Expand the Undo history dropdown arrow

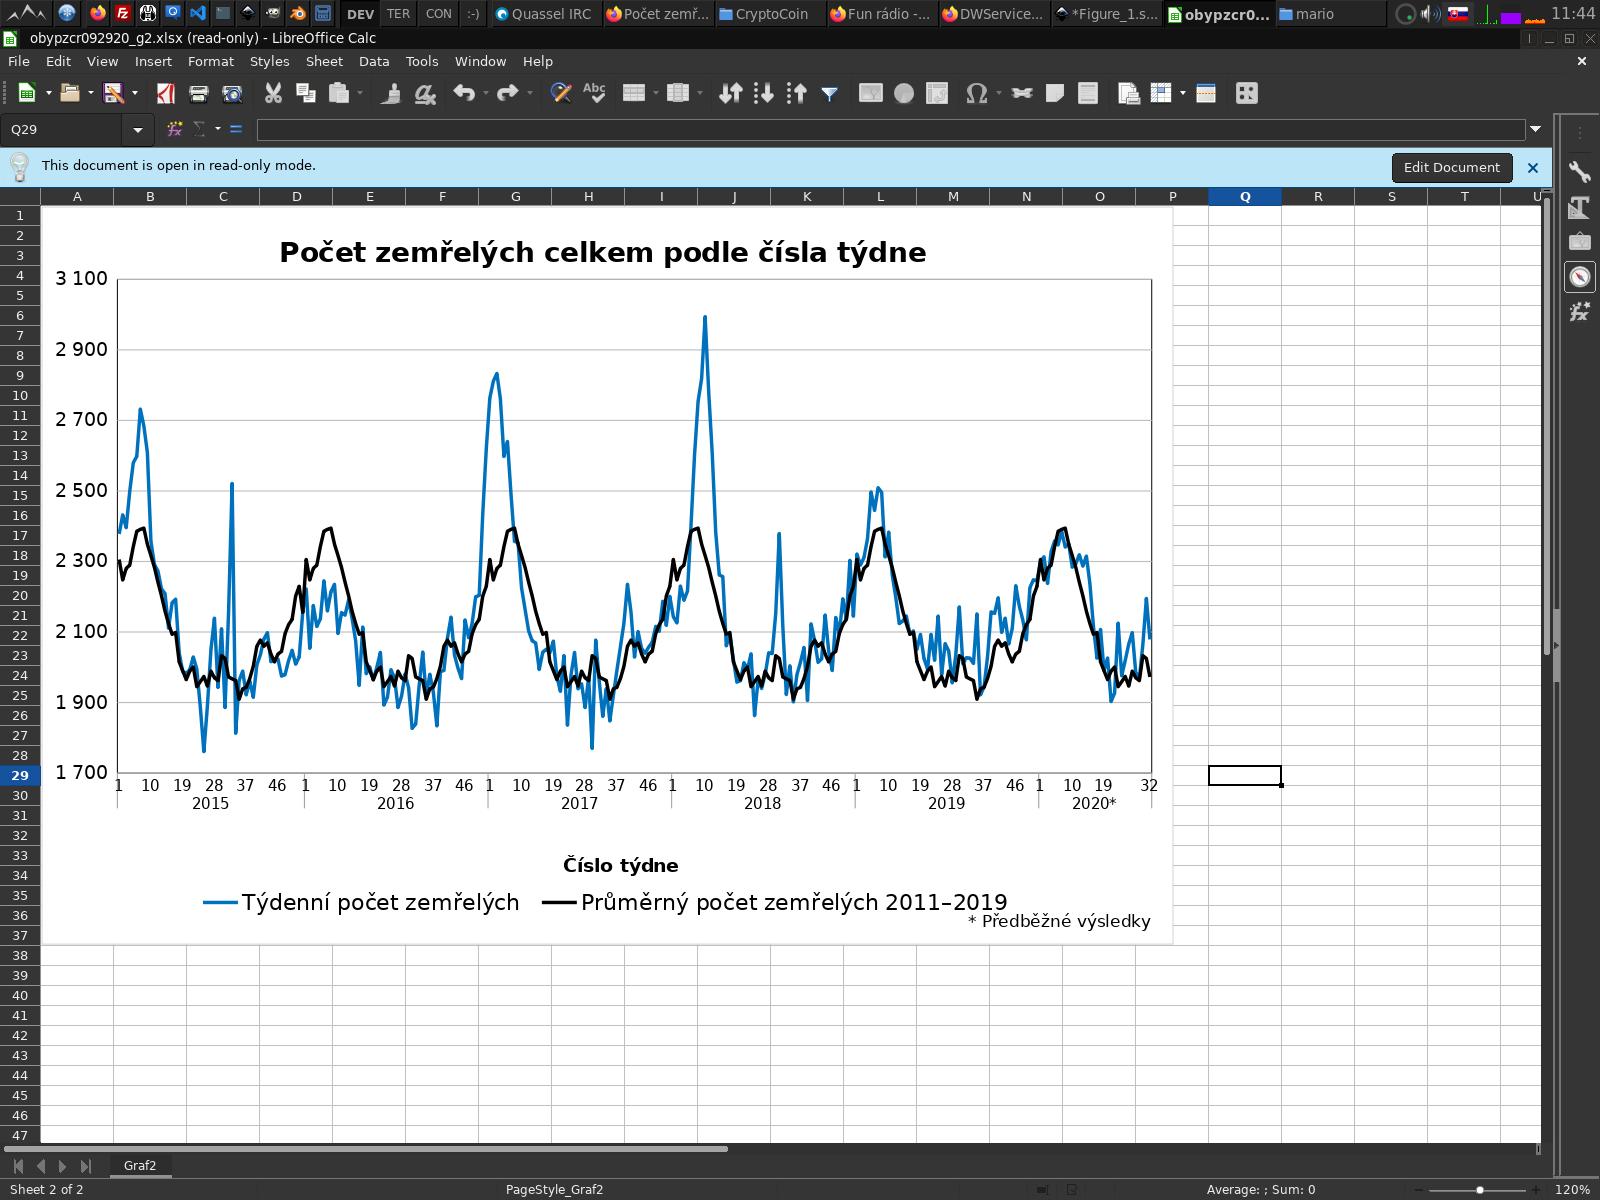[x=486, y=93]
